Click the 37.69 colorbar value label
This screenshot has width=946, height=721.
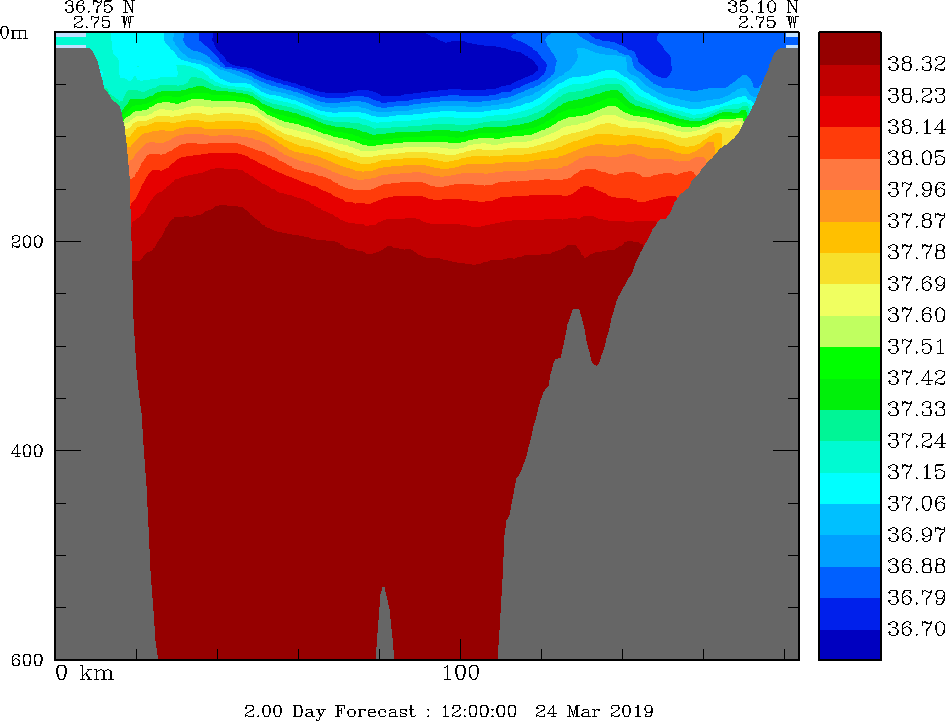916,284
